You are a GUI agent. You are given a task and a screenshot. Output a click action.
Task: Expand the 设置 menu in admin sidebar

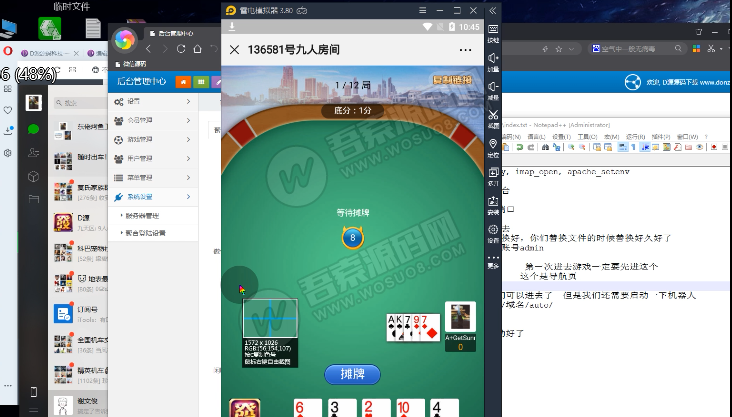pos(153,101)
